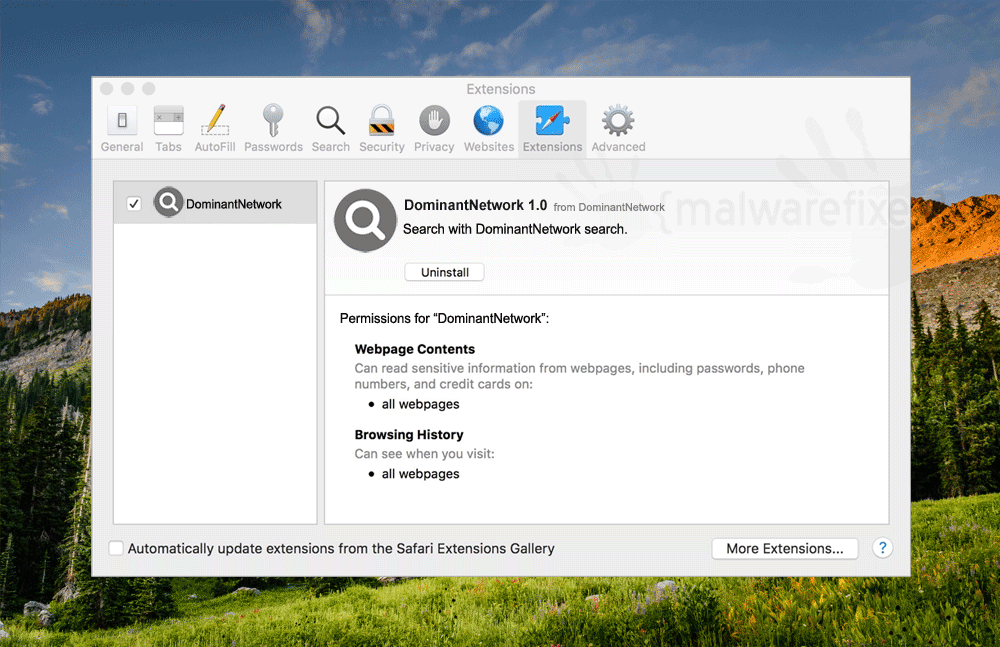
Task: Open More Extensions gallery
Action: 784,549
